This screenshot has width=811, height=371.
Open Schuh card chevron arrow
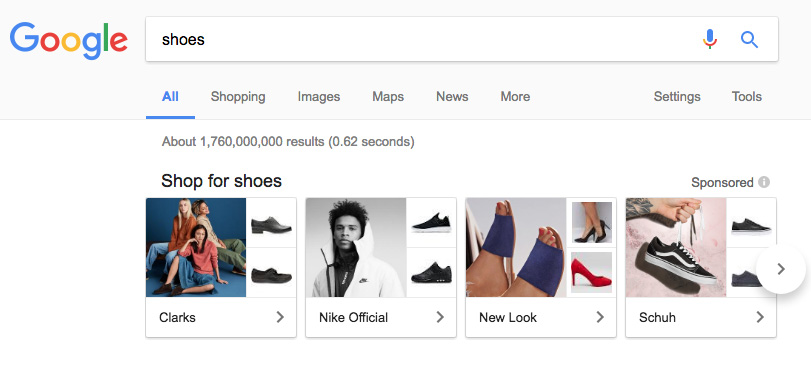pyautogui.click(x=760, y=317)
